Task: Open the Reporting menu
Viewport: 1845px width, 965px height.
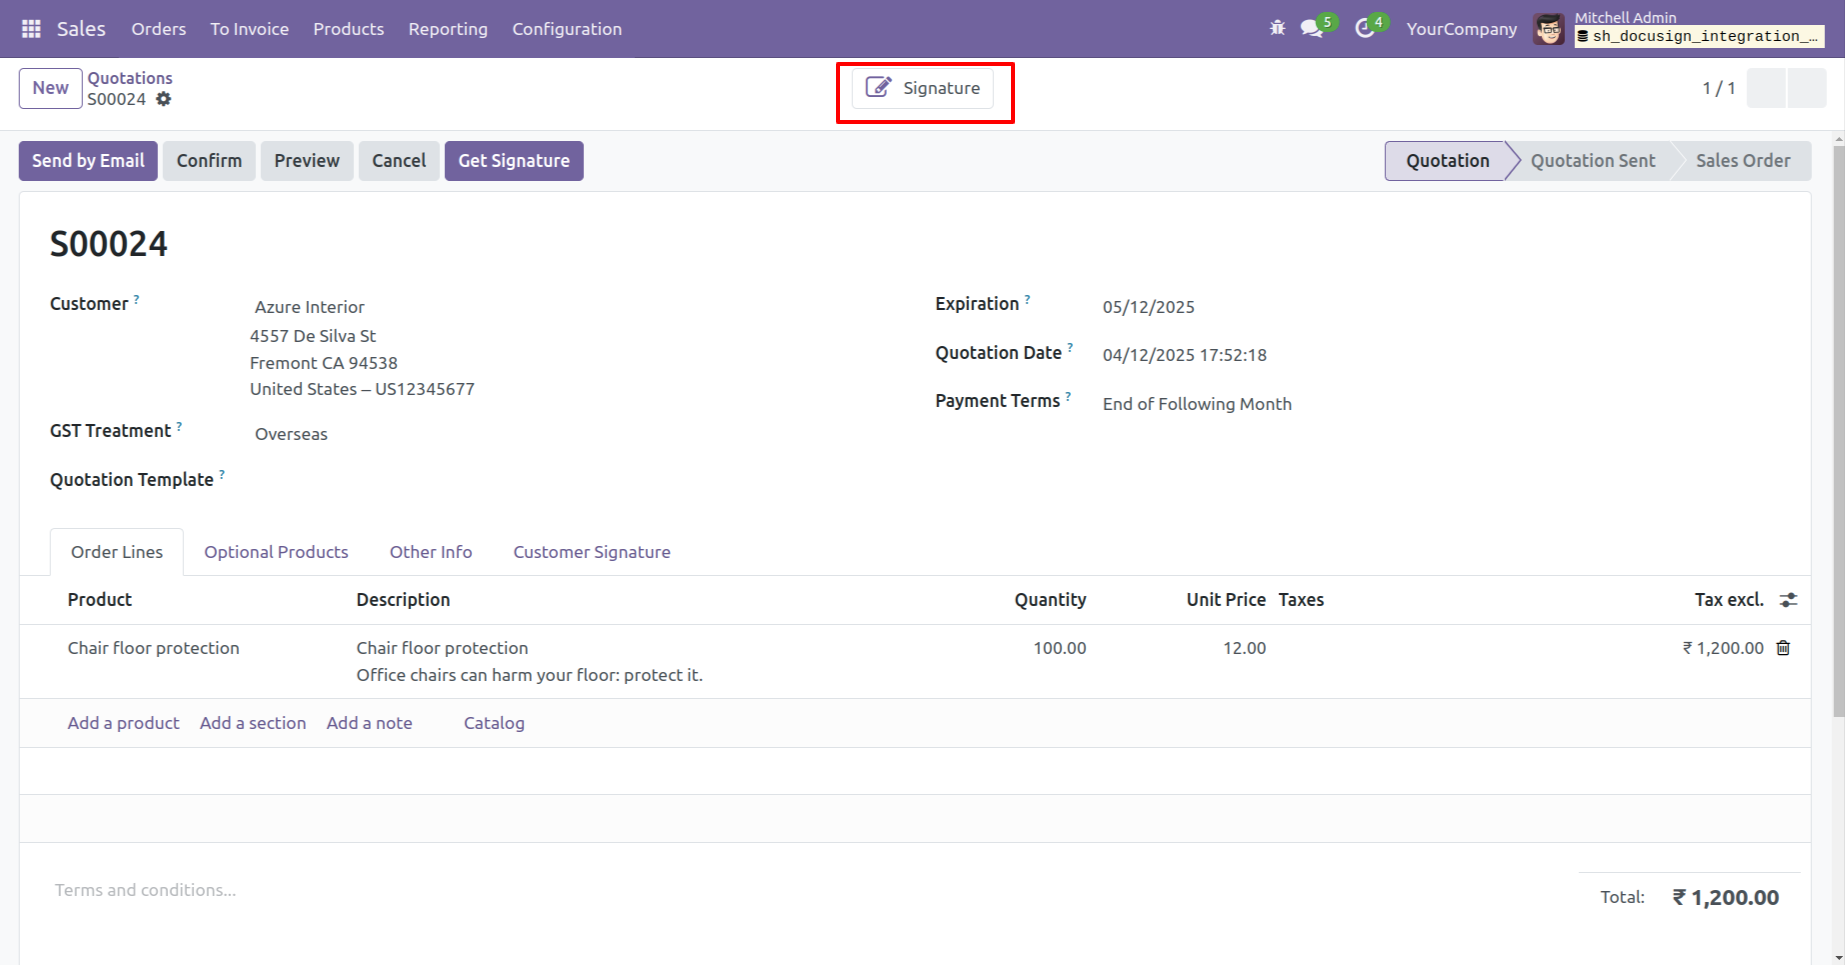Action: (447, 29)
